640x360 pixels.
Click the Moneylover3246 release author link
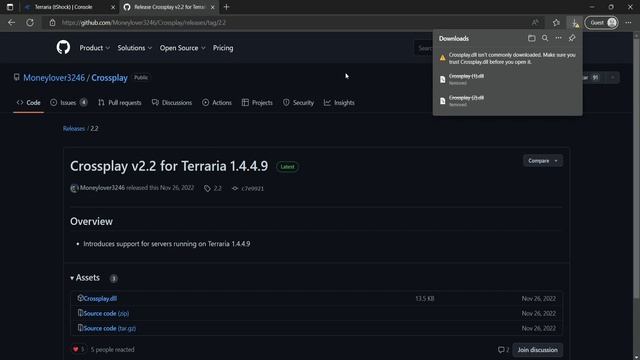tap(102, 188)
